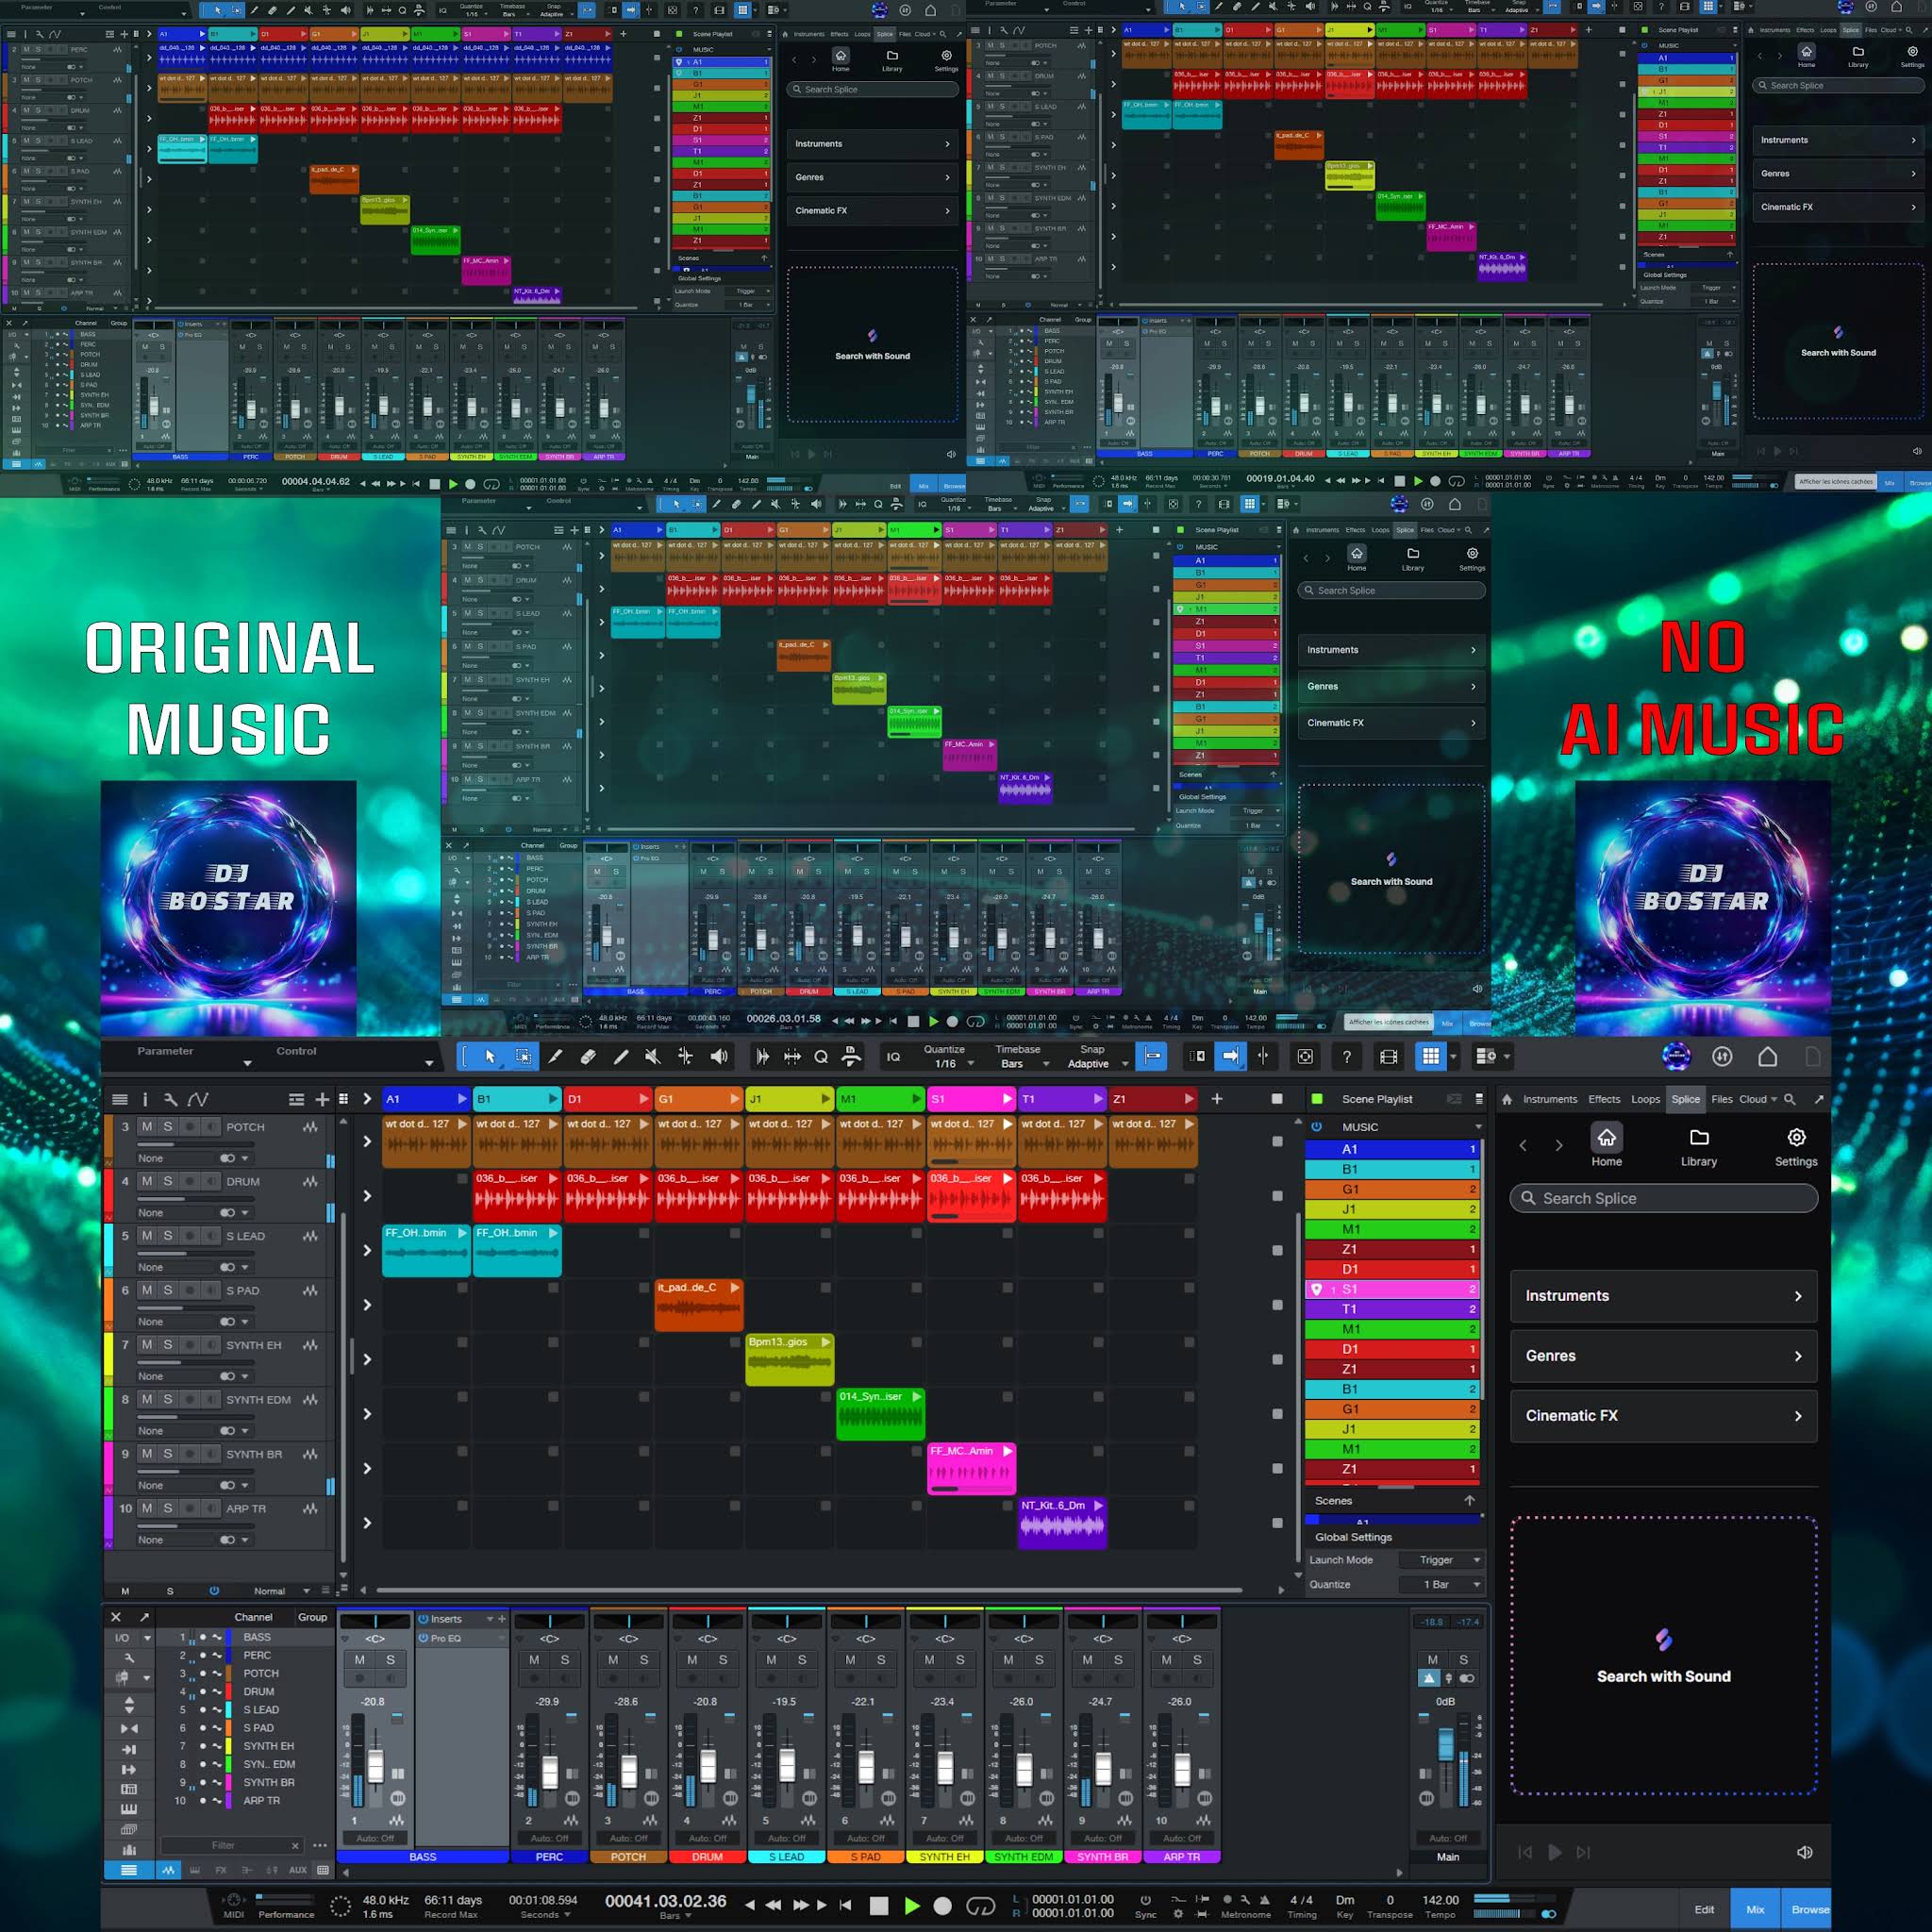Choose the Bend tool in the largest bottom window

[685, 1056]
